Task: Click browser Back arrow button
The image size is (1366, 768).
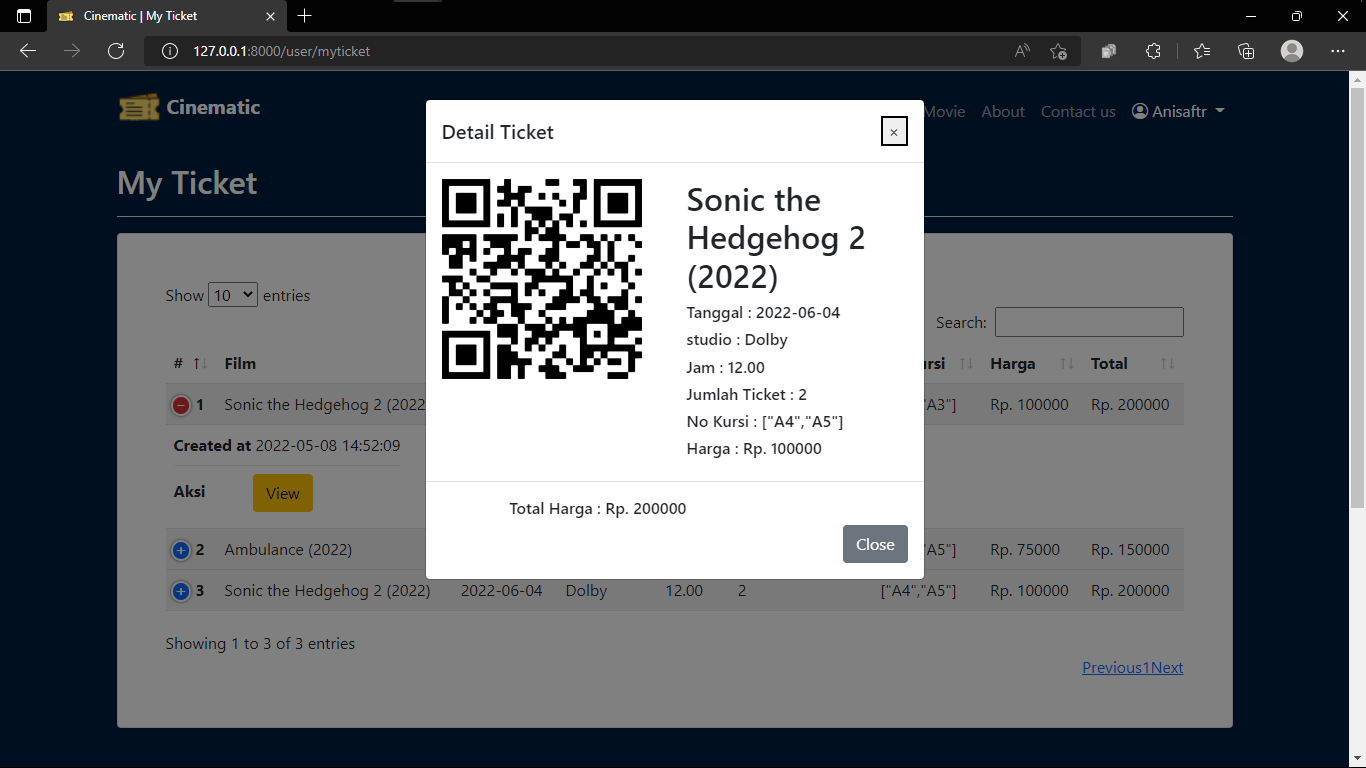Action: [28, 51]
